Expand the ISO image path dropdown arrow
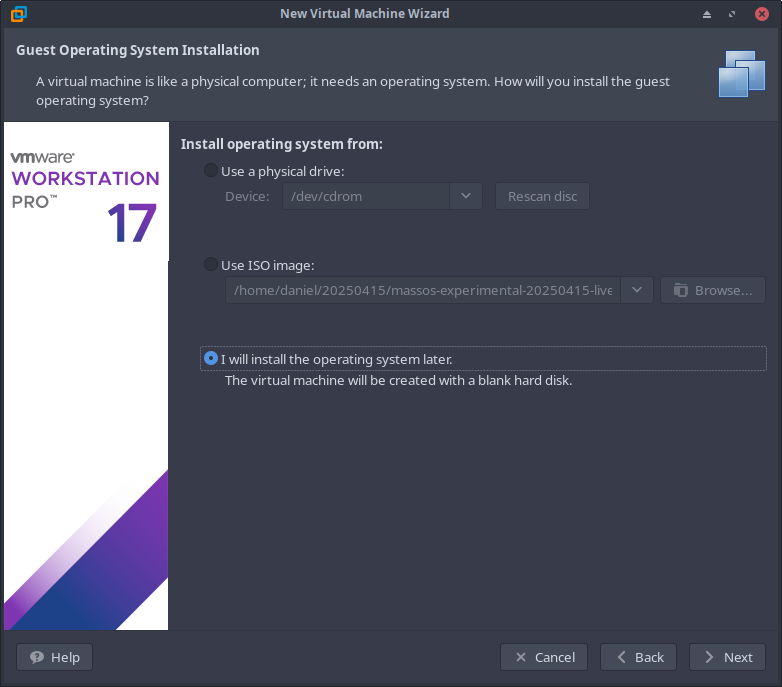 [637, 290]
